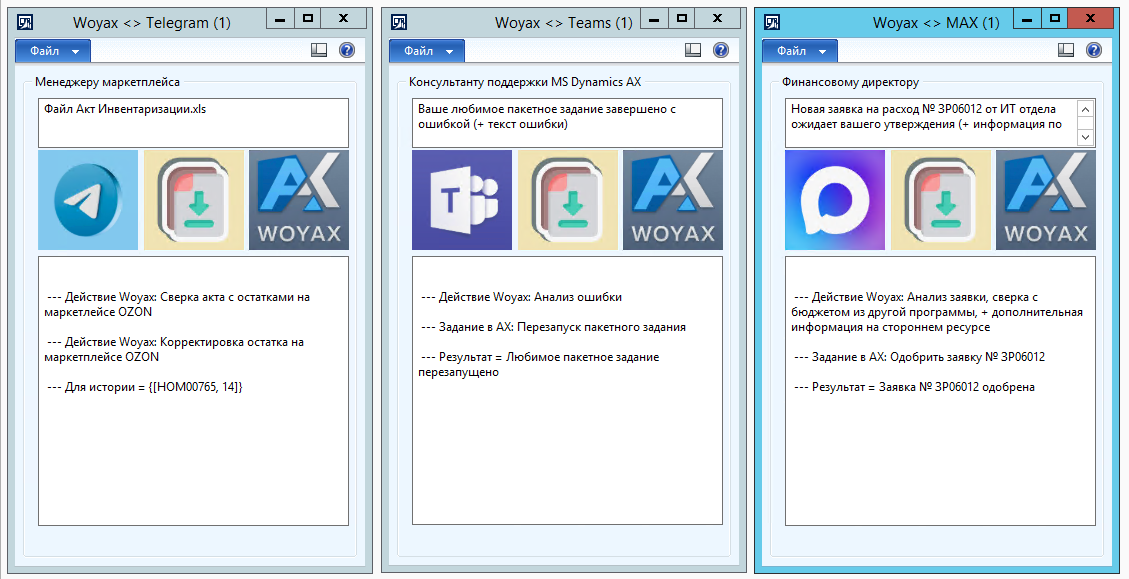
Task: Maximize the Woyax Teams window
Action: click(682, 19)
